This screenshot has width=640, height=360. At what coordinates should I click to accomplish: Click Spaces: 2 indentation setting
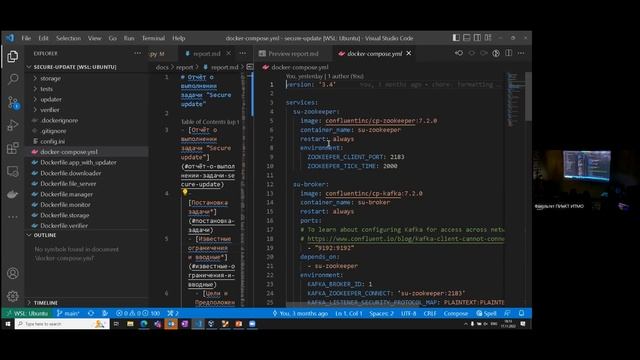(381, 313)
